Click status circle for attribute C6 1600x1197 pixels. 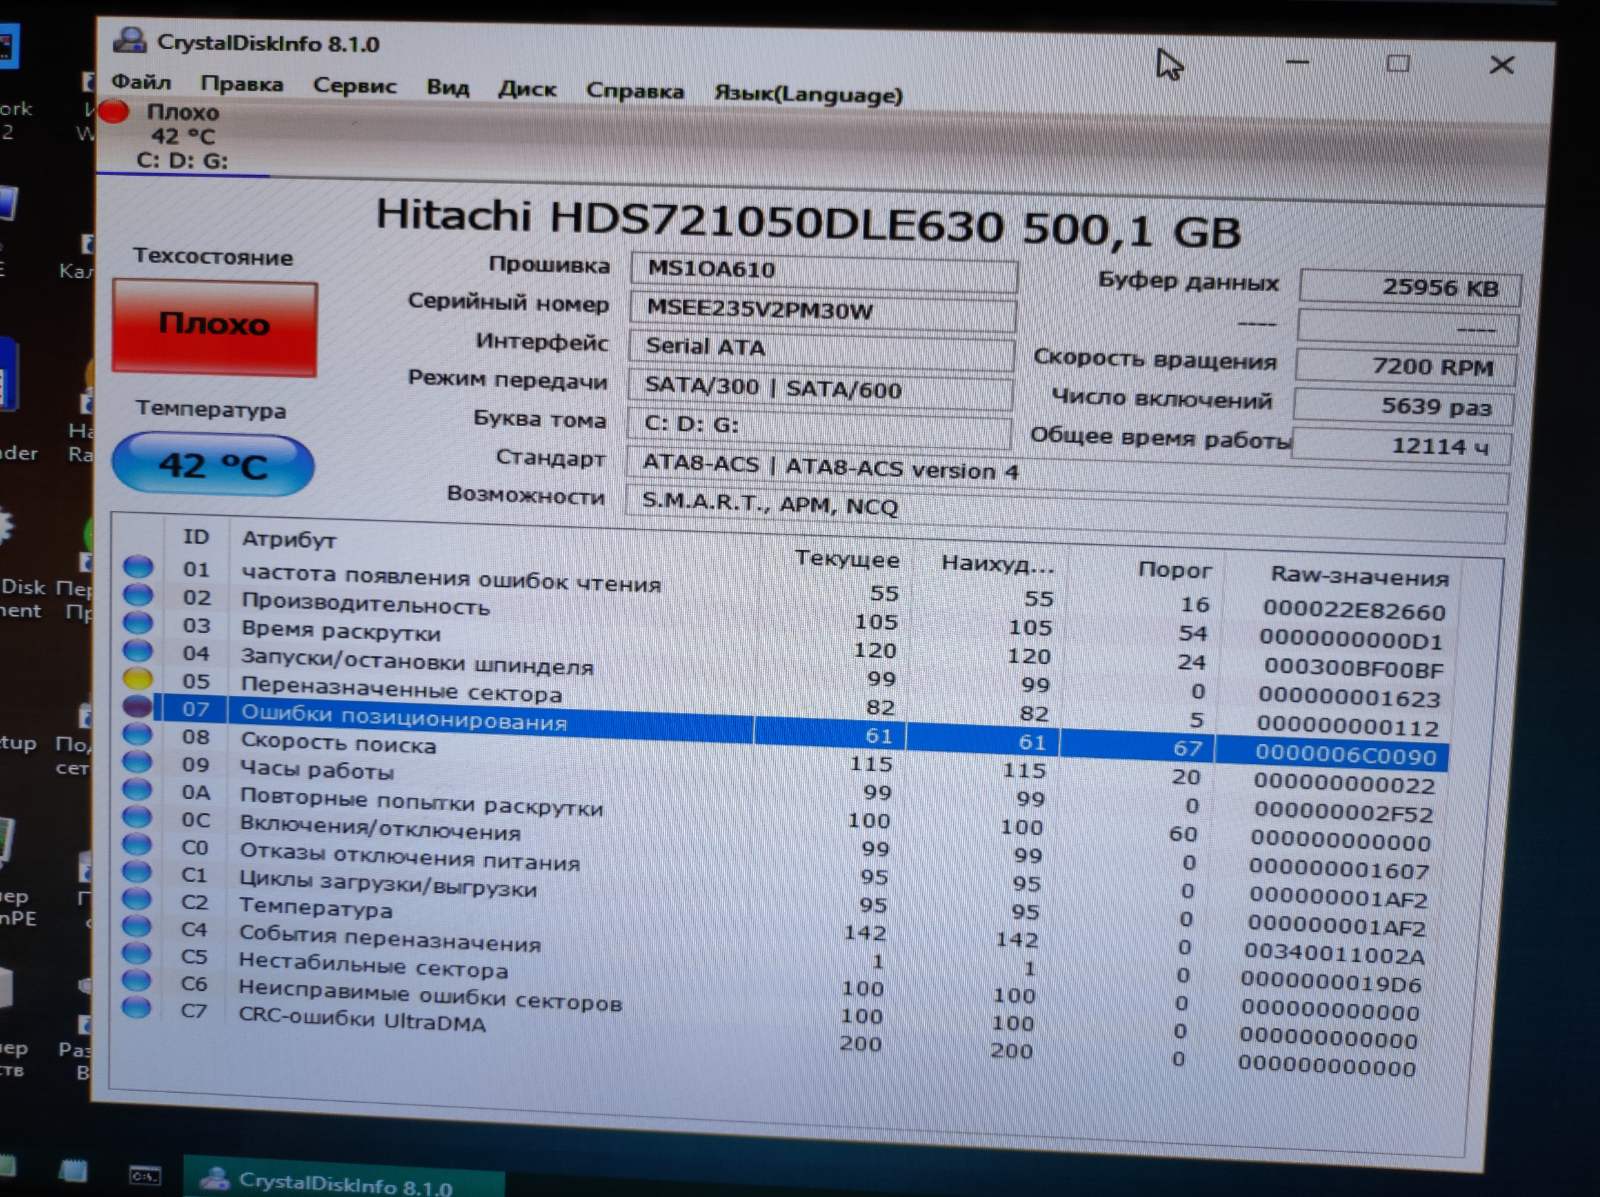tap(136, 980)
